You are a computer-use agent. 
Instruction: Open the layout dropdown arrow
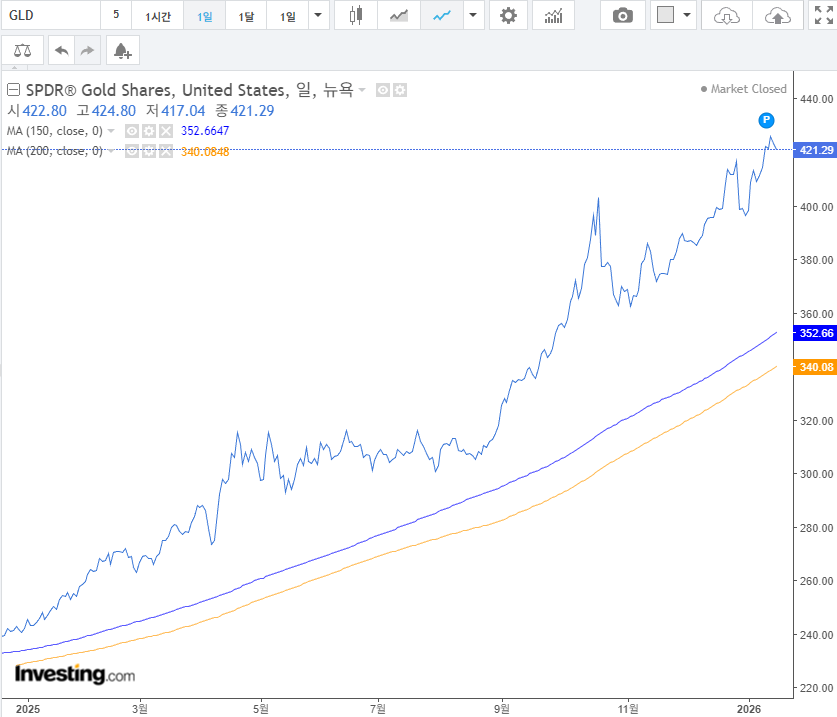(687, 15)
